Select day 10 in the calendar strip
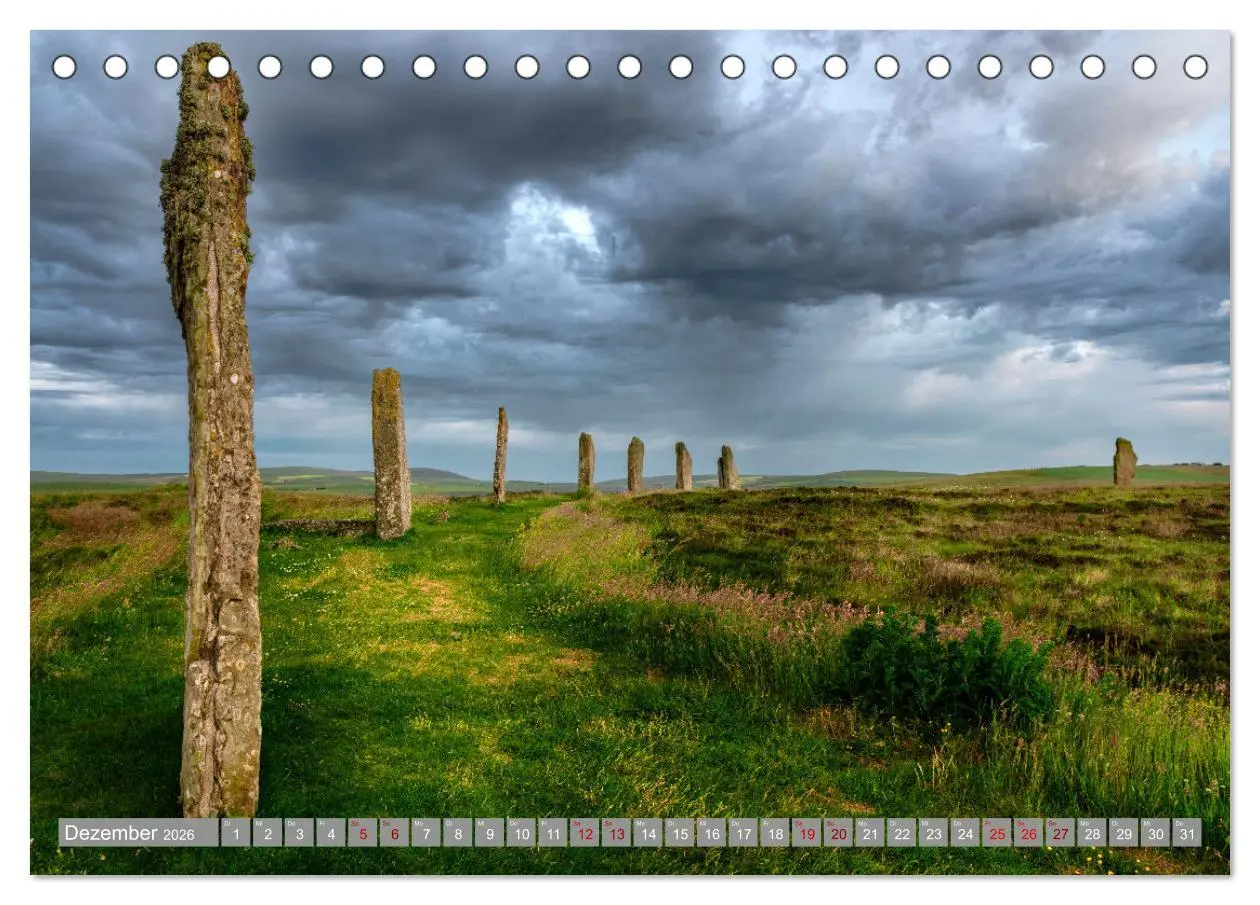1260x905 pixels. click(521, 833)
